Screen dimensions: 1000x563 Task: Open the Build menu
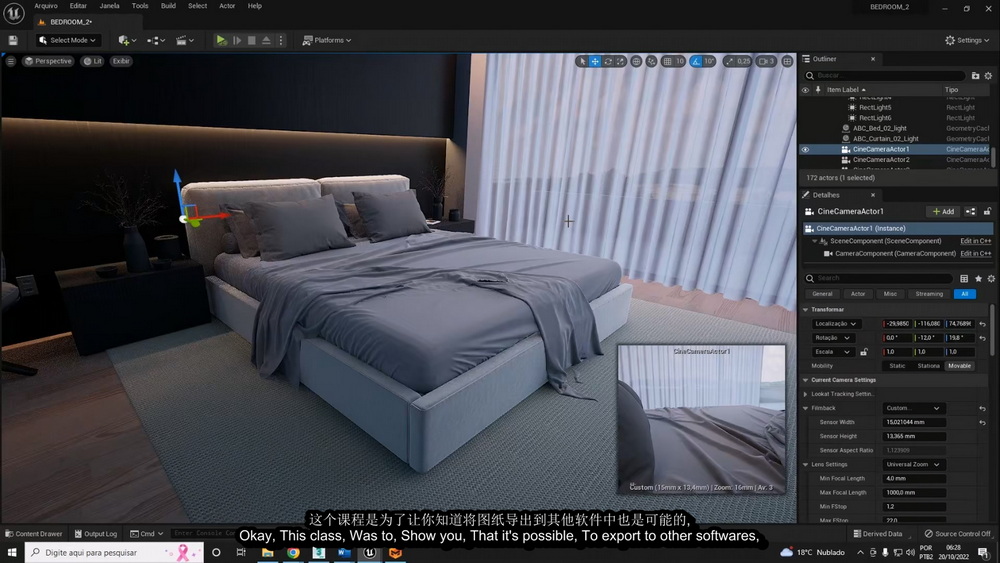click(x=168, y=6)
